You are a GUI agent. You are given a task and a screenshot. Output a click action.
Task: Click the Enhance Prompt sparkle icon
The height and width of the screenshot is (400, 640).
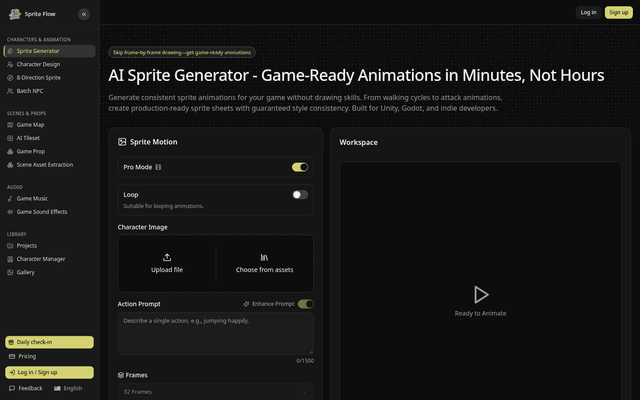click(x=246, y=304)
